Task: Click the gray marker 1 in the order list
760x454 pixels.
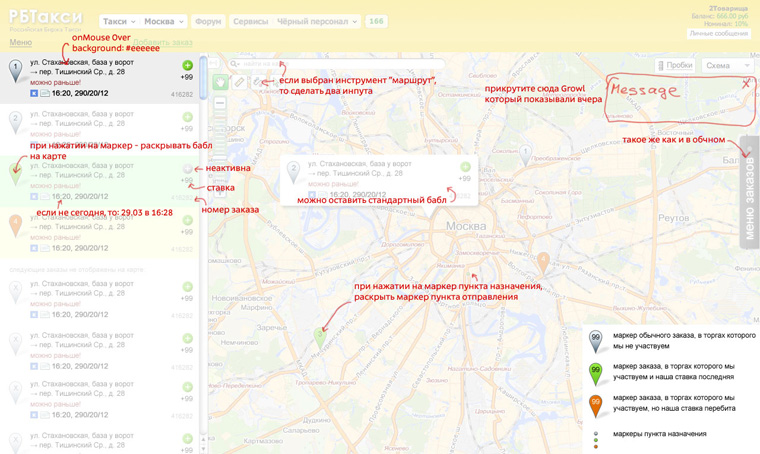Action: (16, 71)
